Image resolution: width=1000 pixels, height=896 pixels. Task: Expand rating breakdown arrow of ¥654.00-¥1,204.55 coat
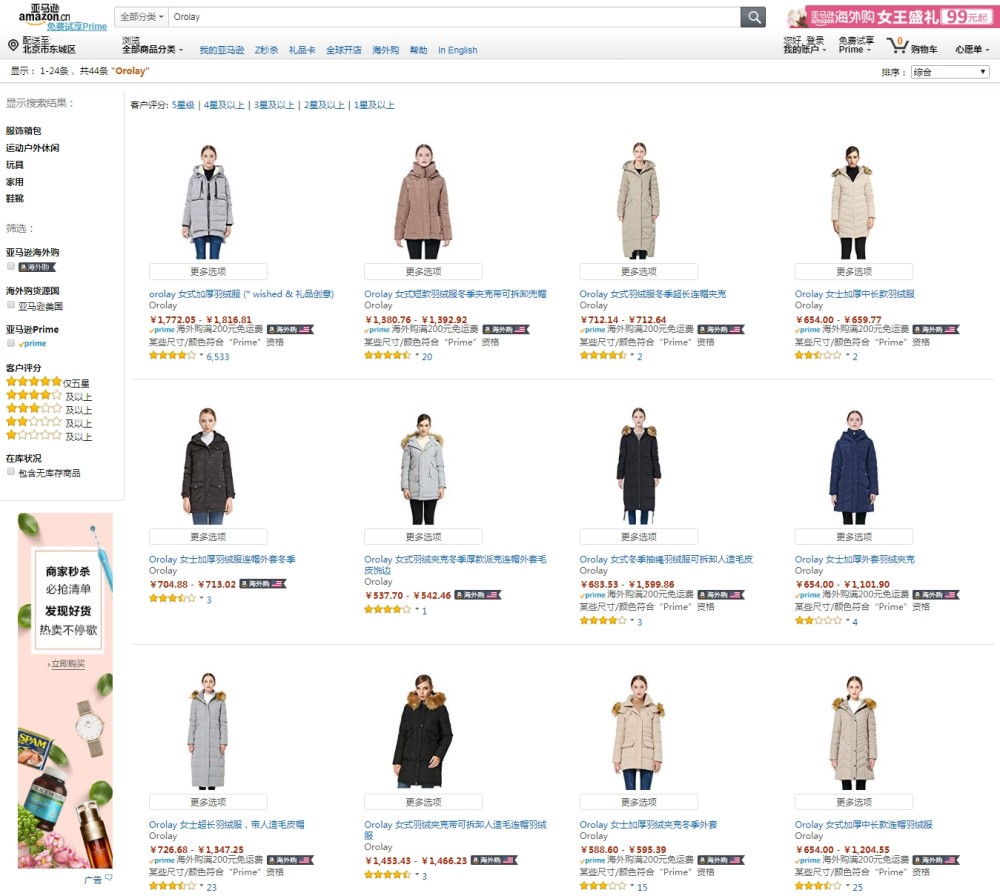(848, 886)
